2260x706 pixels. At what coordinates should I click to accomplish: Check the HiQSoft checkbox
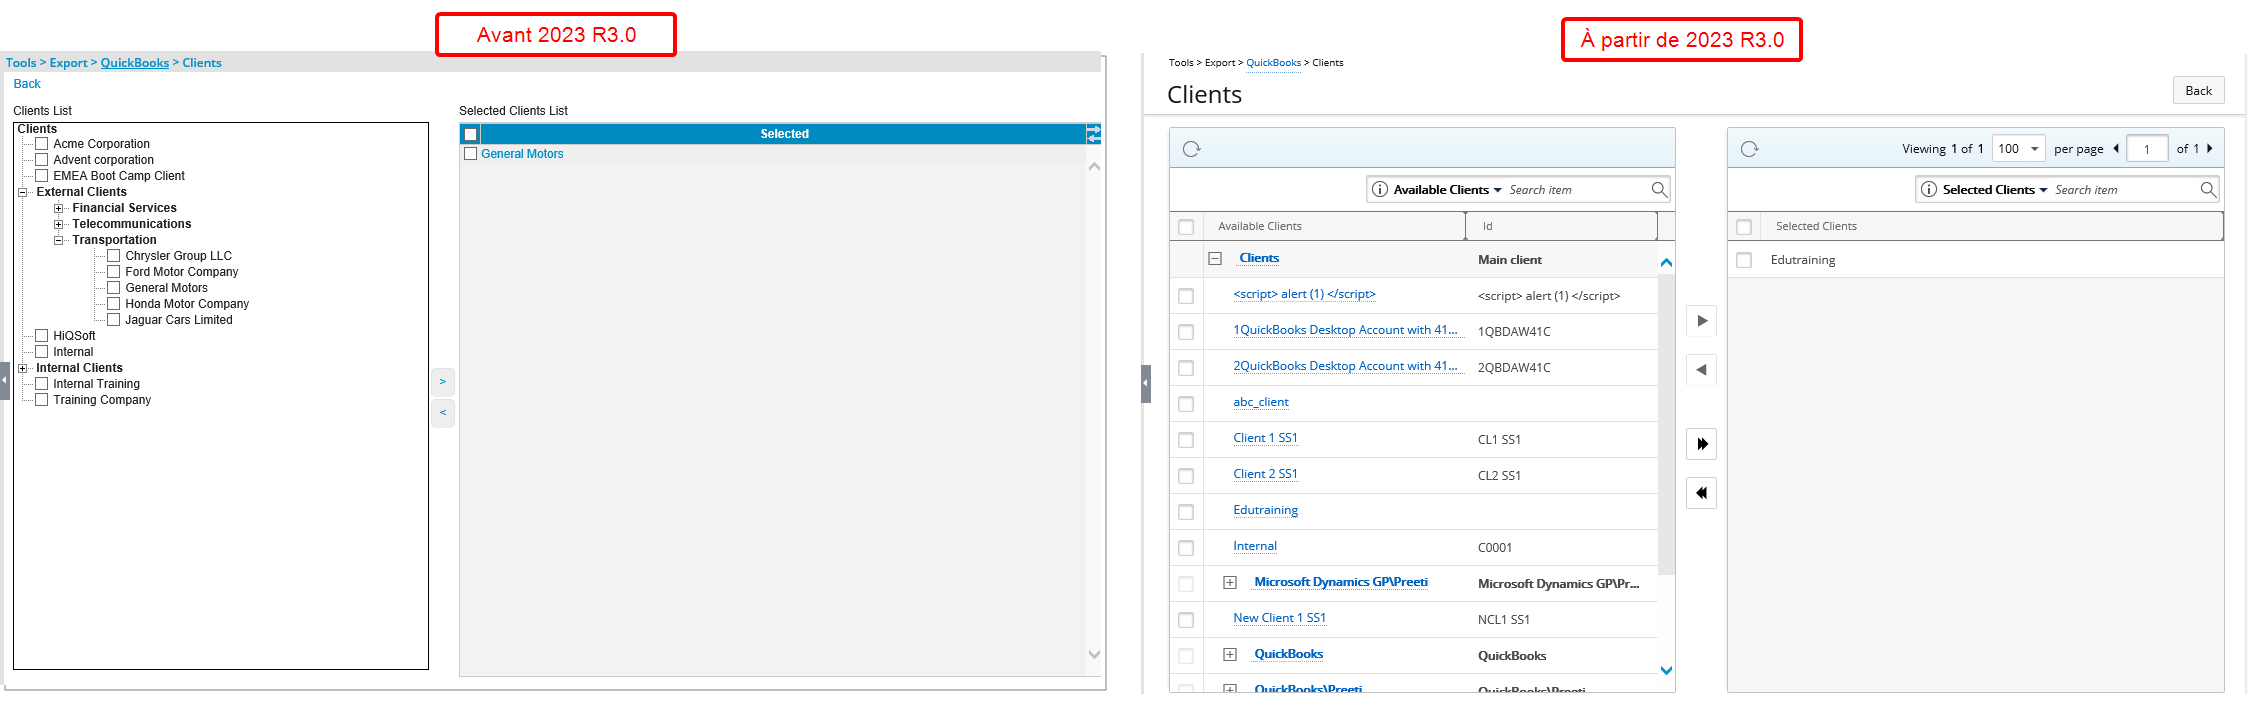point(42,336)
